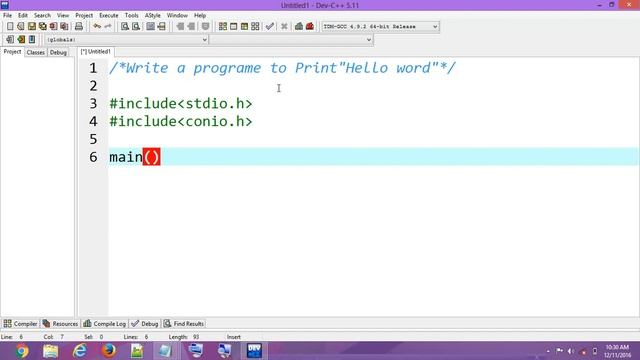
Task: Open the TDM-GCC compiler selection dropdown
Action: [x=380, y=27]
